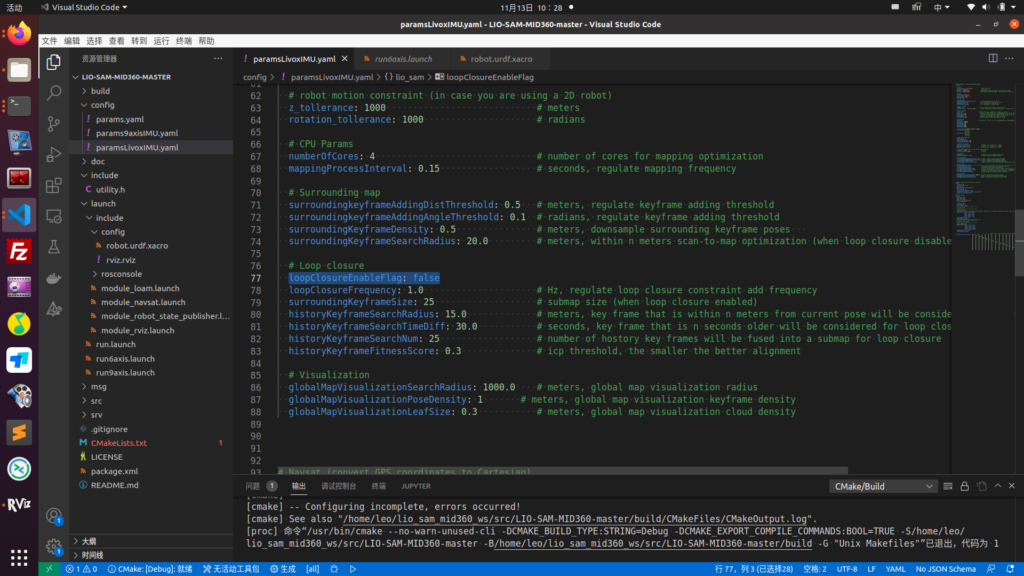This screenshot has height=576, width=1024.
Task: Open the notifications bell in status bar
Action: [1010, 569]
